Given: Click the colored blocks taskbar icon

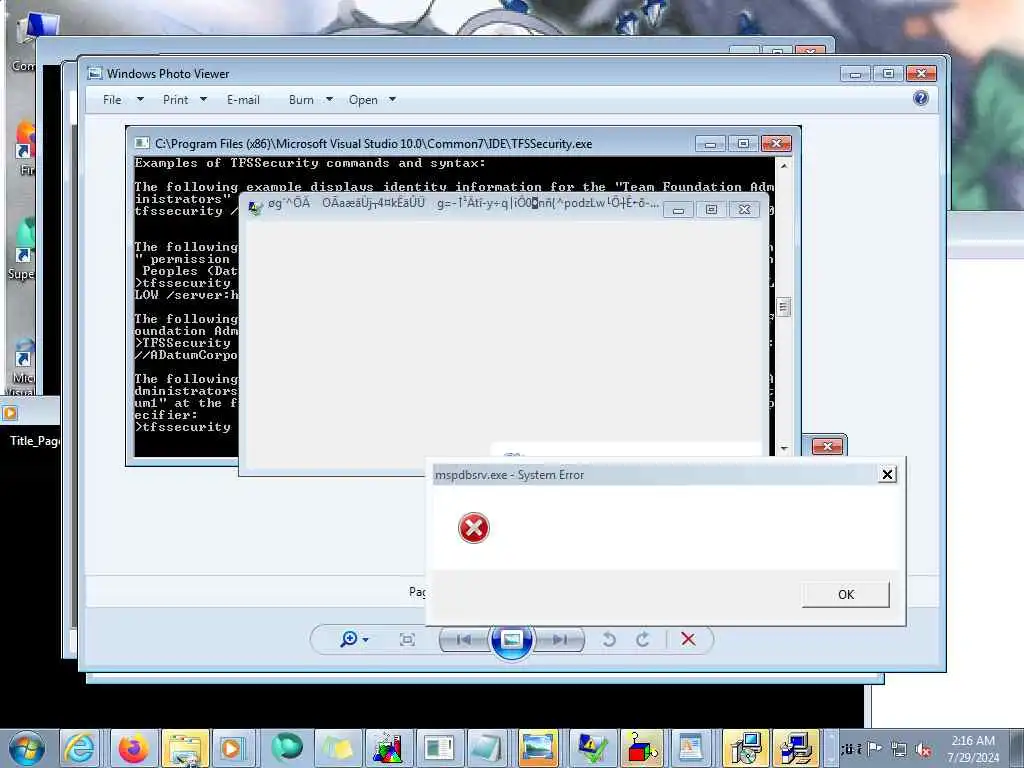Looking at the screenshot, I should [643, 748].
